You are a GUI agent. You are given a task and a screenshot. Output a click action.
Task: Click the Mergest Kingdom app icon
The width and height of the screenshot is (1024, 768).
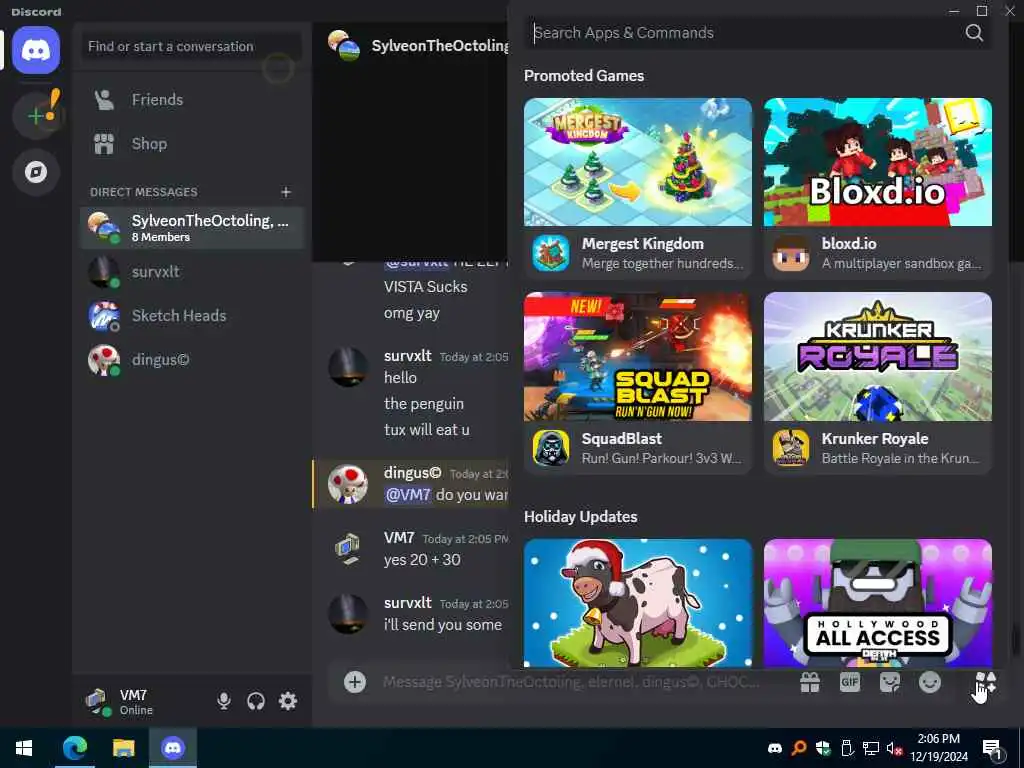click(x=551, y=253)
